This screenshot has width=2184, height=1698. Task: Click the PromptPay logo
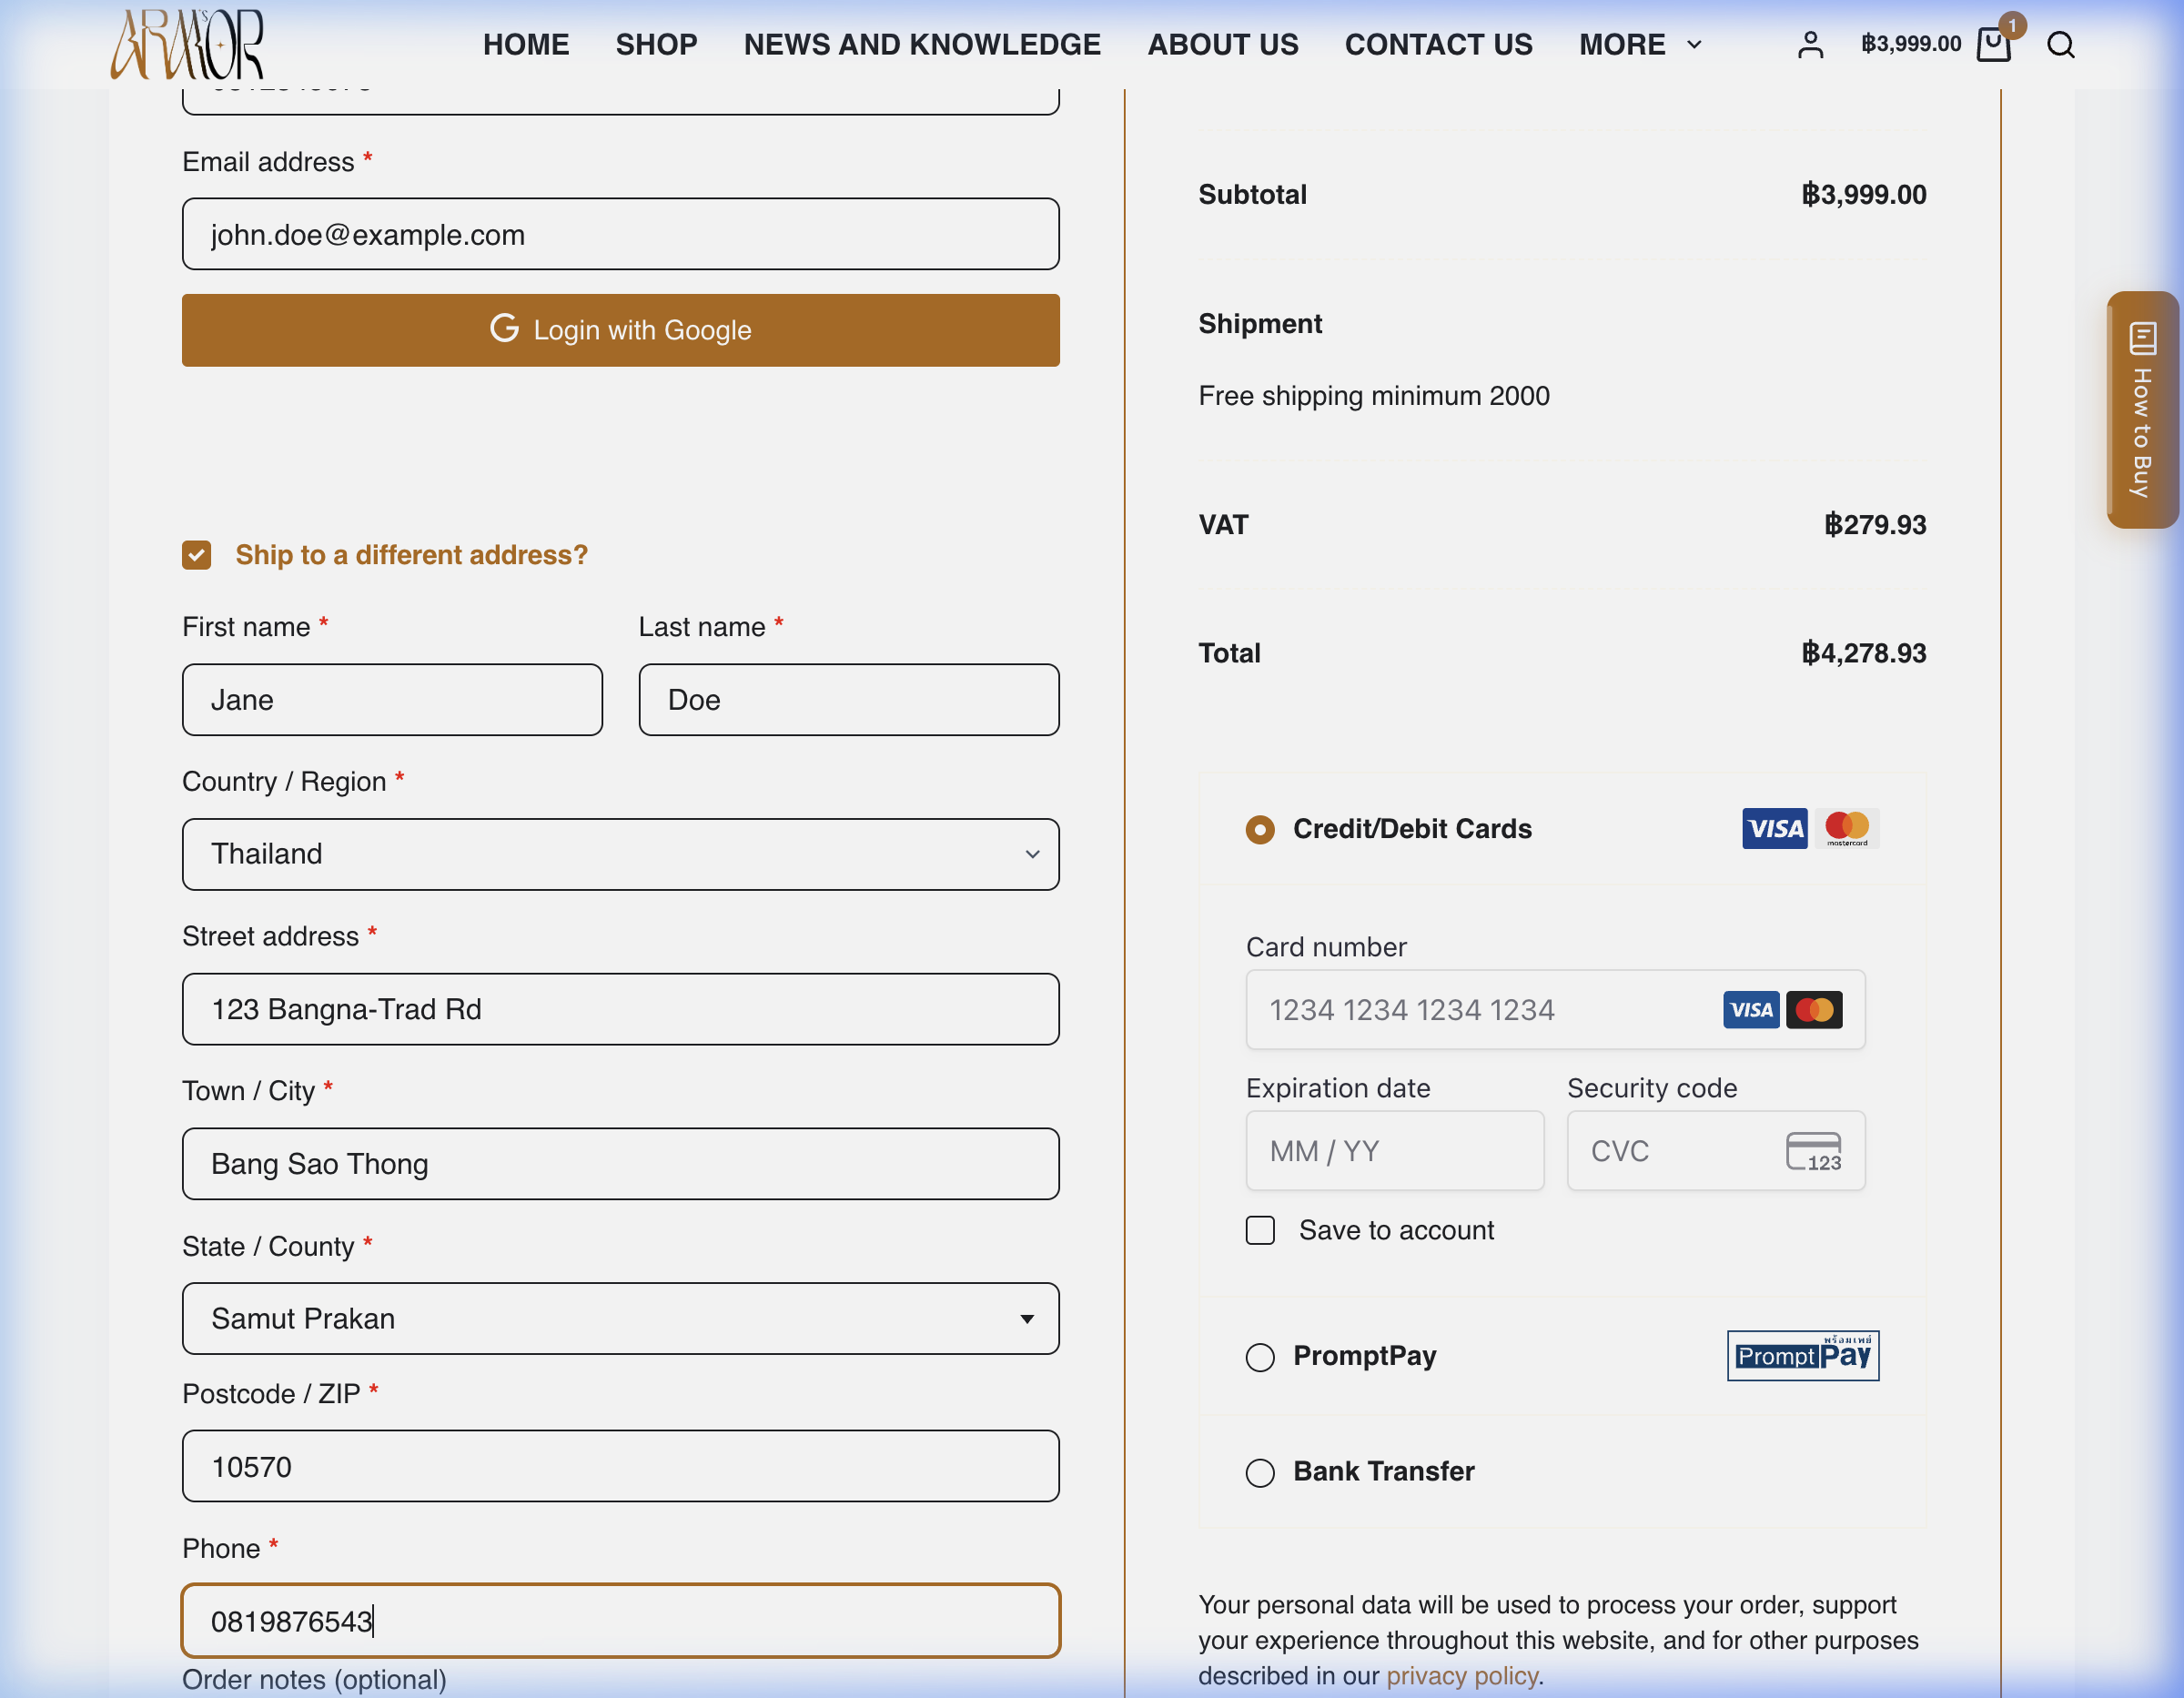coord(1803,1355)
